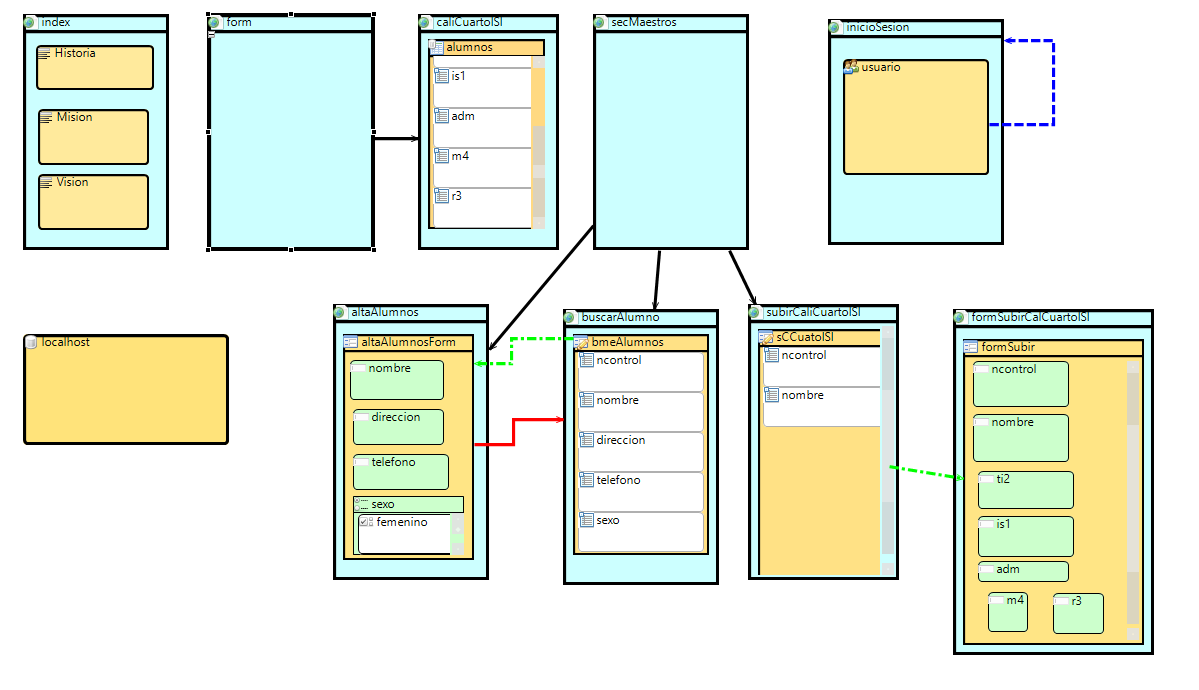Select the Mision element on the index page
The width and height of the screenshot is (1199, 690).
[93, 136]
